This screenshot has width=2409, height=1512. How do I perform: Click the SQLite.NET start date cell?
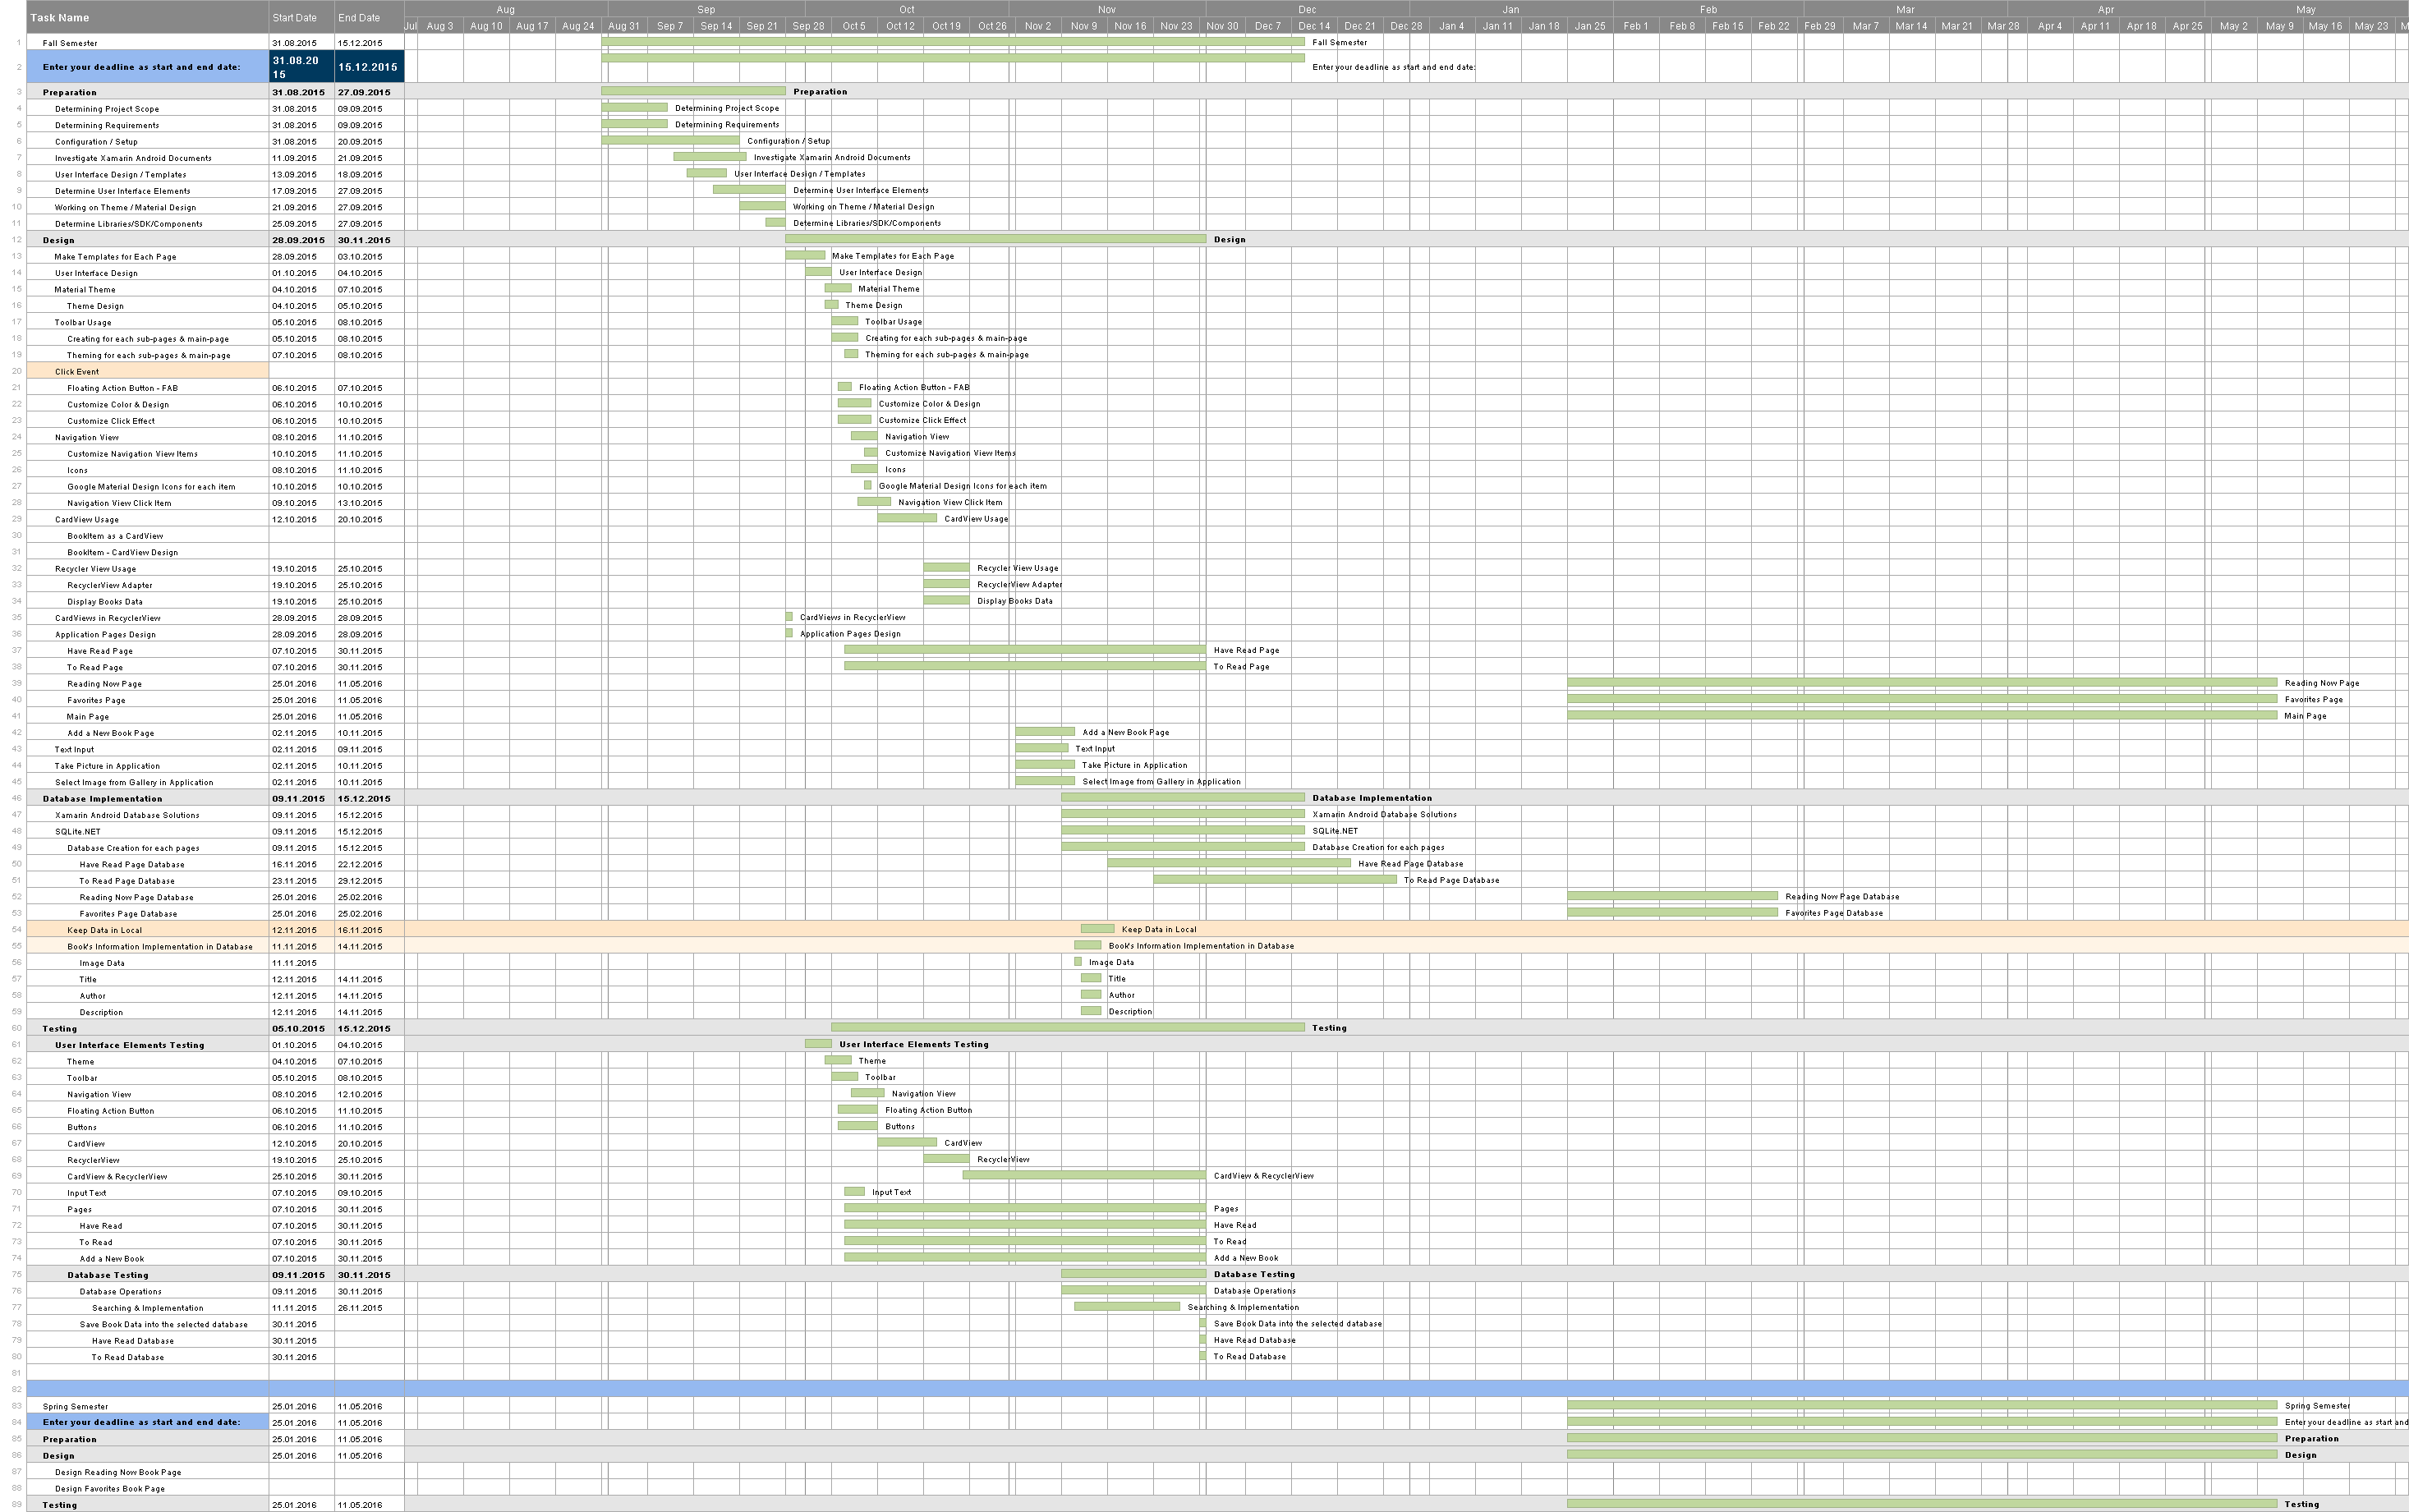tap(294, 831)
